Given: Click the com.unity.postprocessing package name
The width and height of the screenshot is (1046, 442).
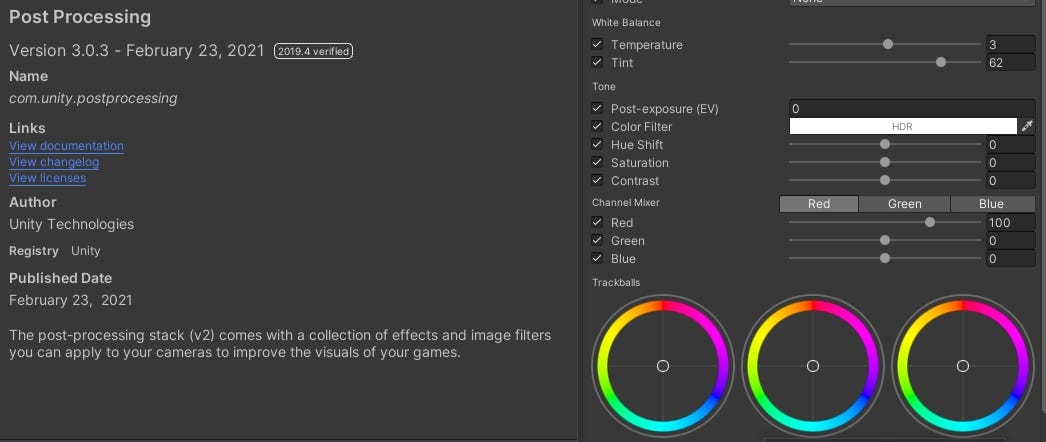Looking at the screenshot, I should 93,98.
